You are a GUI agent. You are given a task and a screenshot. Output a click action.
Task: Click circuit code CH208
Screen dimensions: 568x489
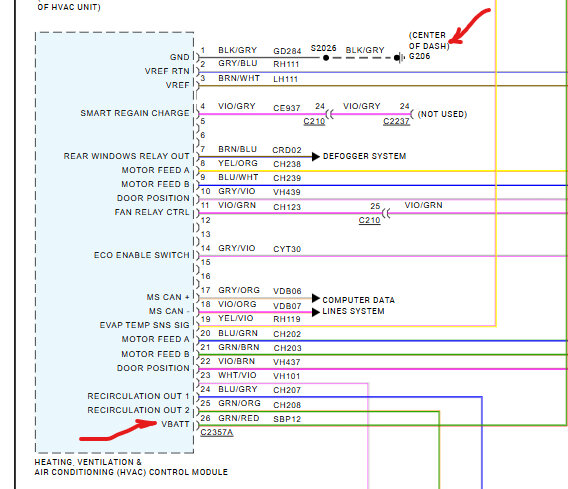(x=287, y=405)
